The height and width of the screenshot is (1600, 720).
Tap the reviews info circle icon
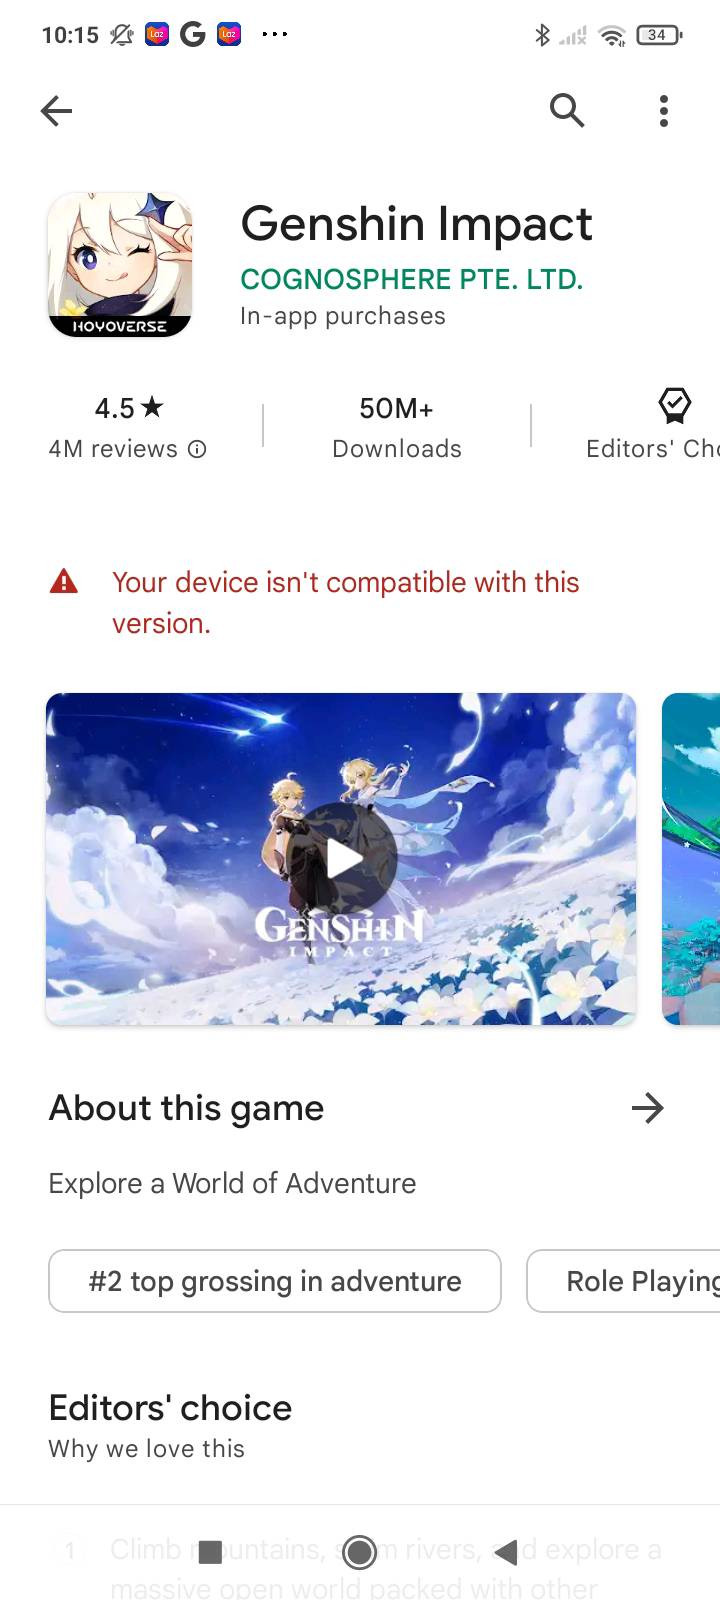[198, 449]
